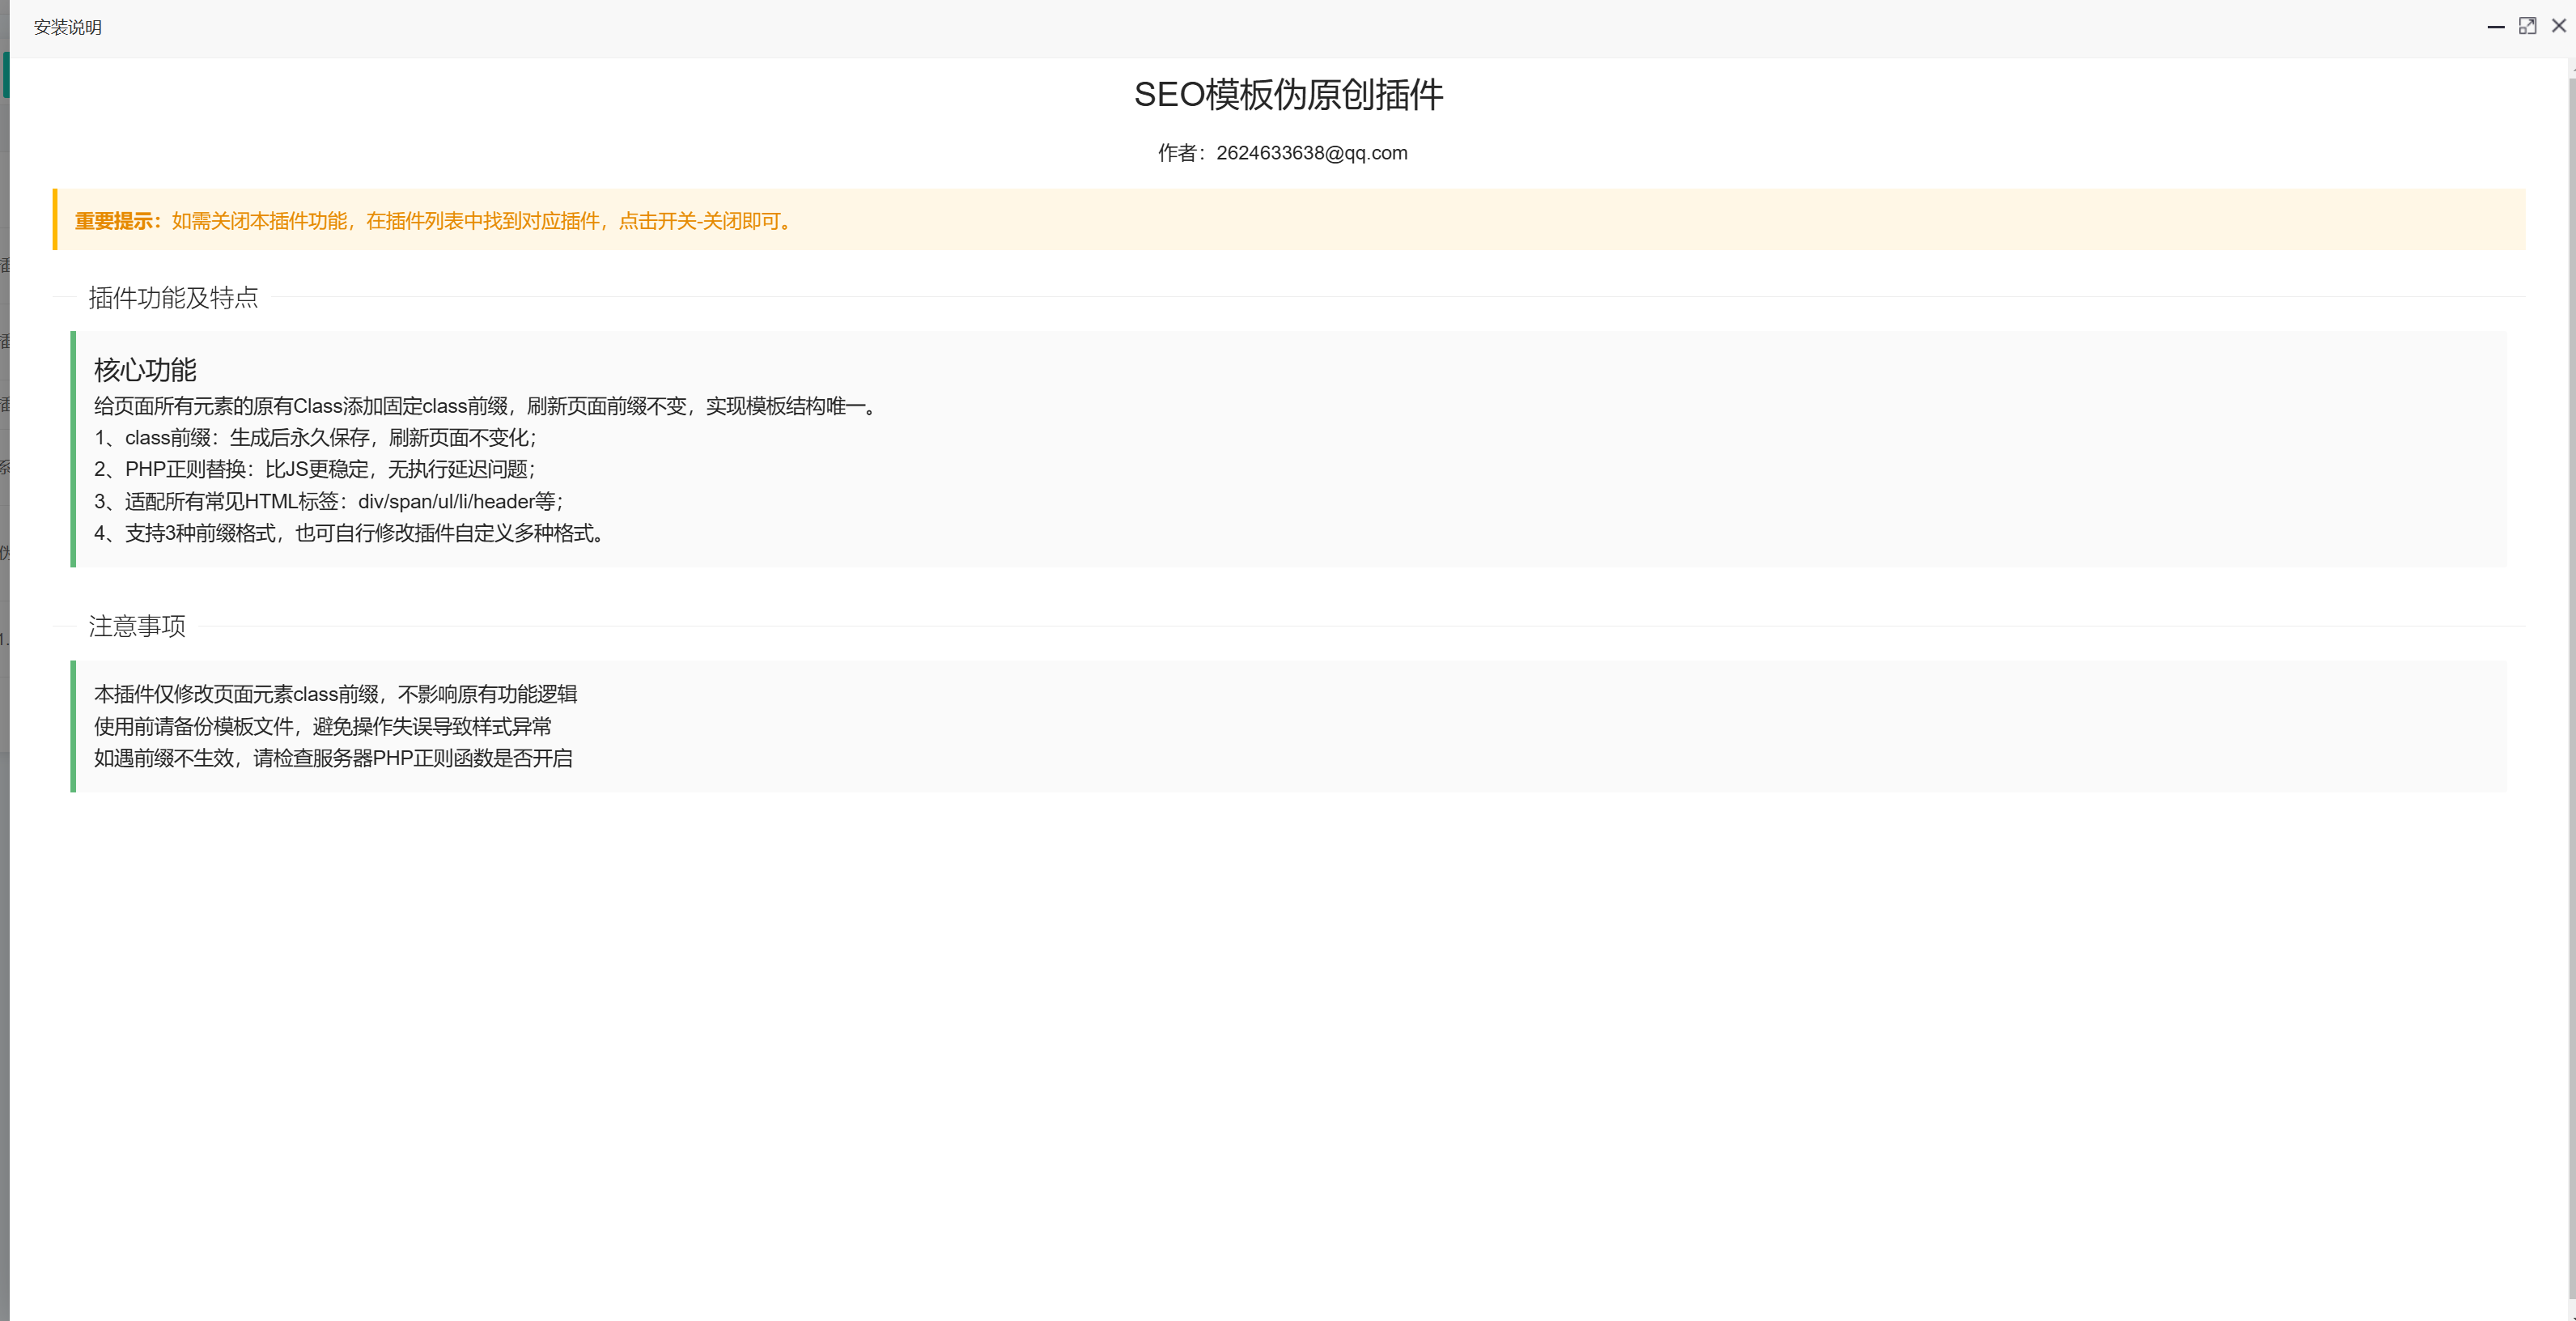
Task: Close the 安装说明 dialog
Action: tap(2558, 26)
